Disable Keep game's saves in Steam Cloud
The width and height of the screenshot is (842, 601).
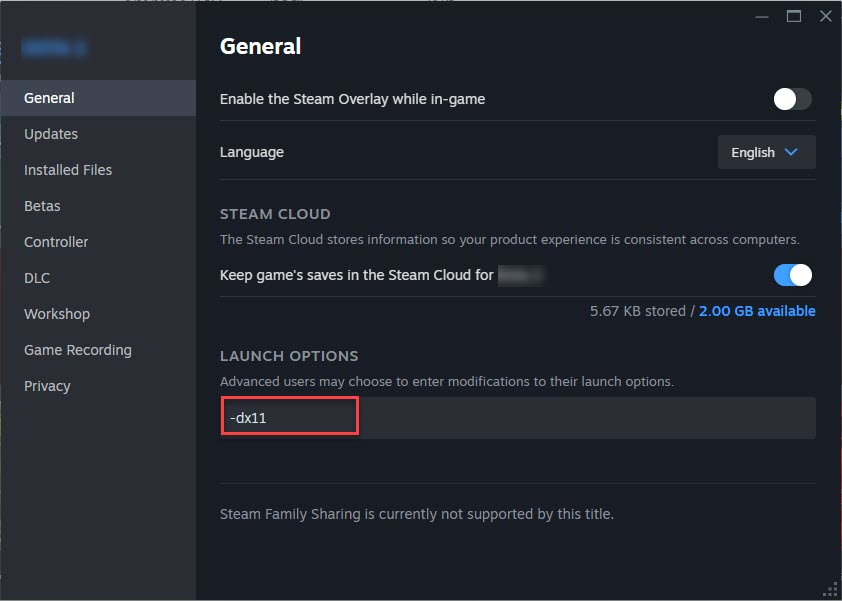pos(792,275)
